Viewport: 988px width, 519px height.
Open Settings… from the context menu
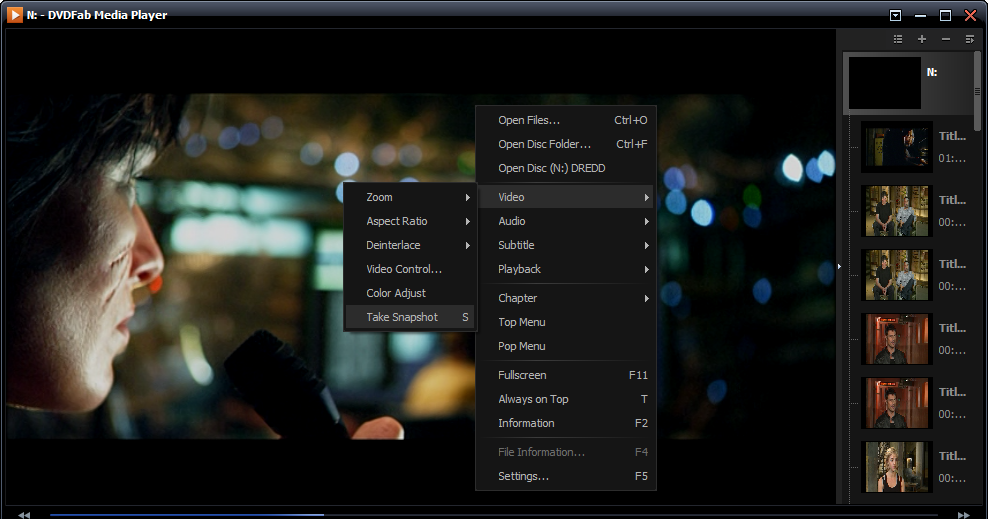click(x=566, y=476)
